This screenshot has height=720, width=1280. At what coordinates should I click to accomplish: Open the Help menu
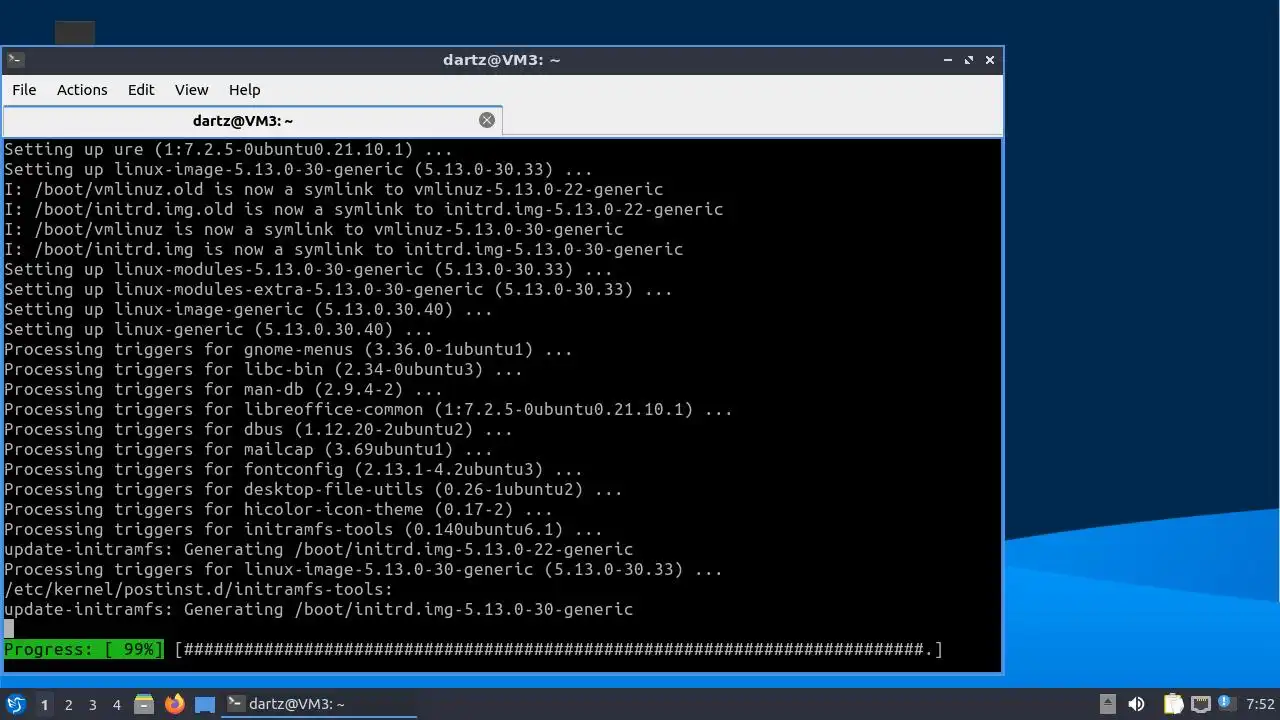[244, 90]
